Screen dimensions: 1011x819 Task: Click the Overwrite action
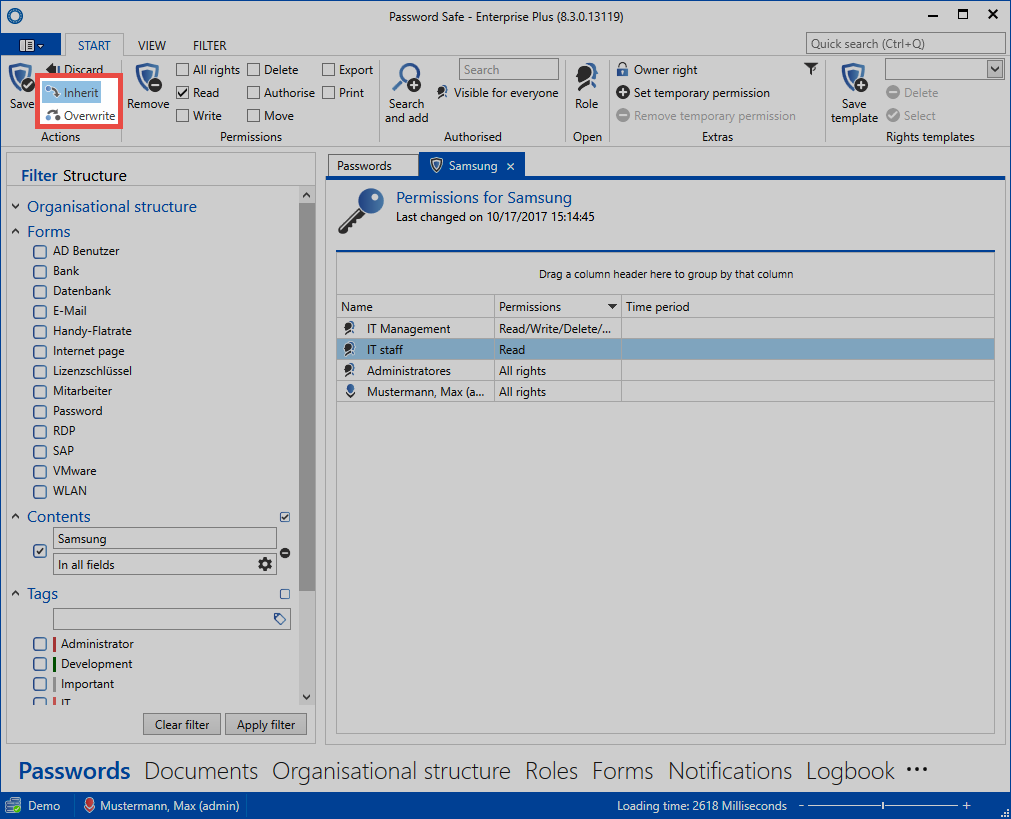point(81,116)
